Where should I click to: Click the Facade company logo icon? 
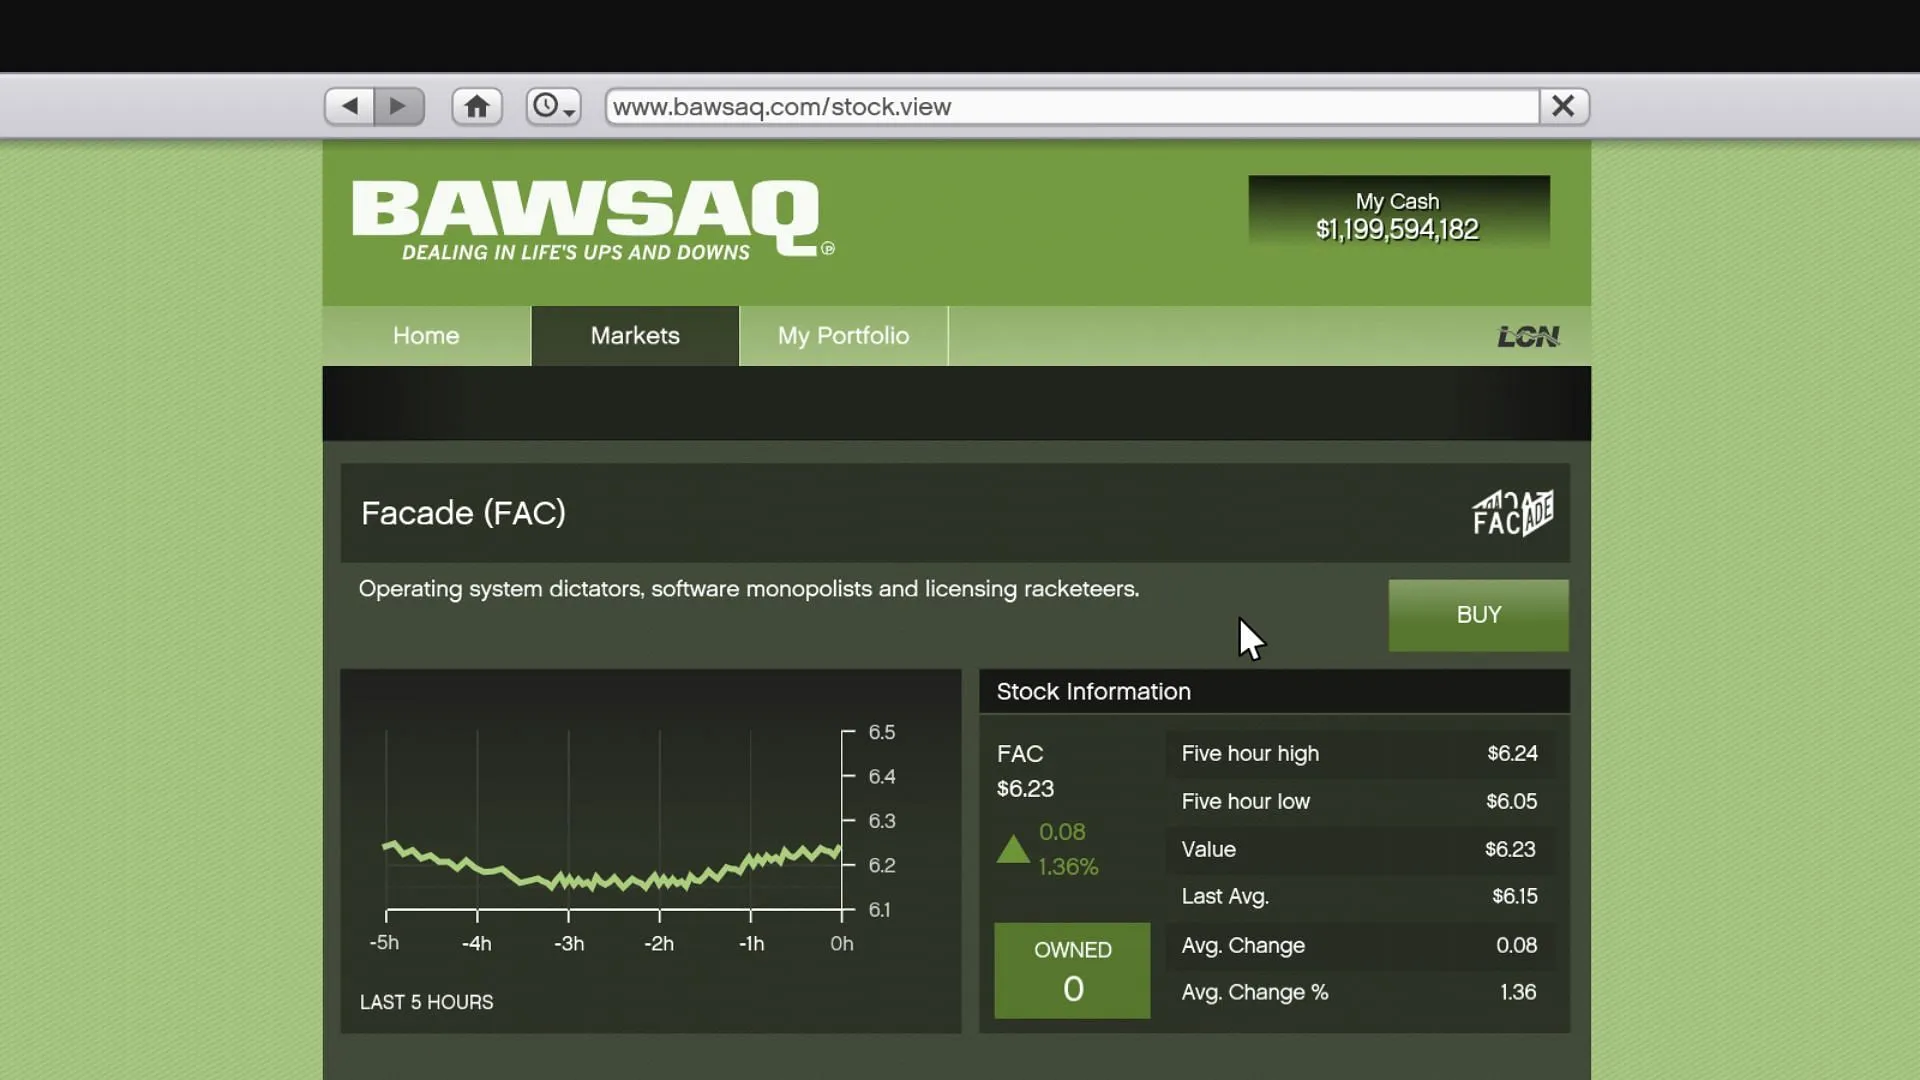tap(1513, 513)
